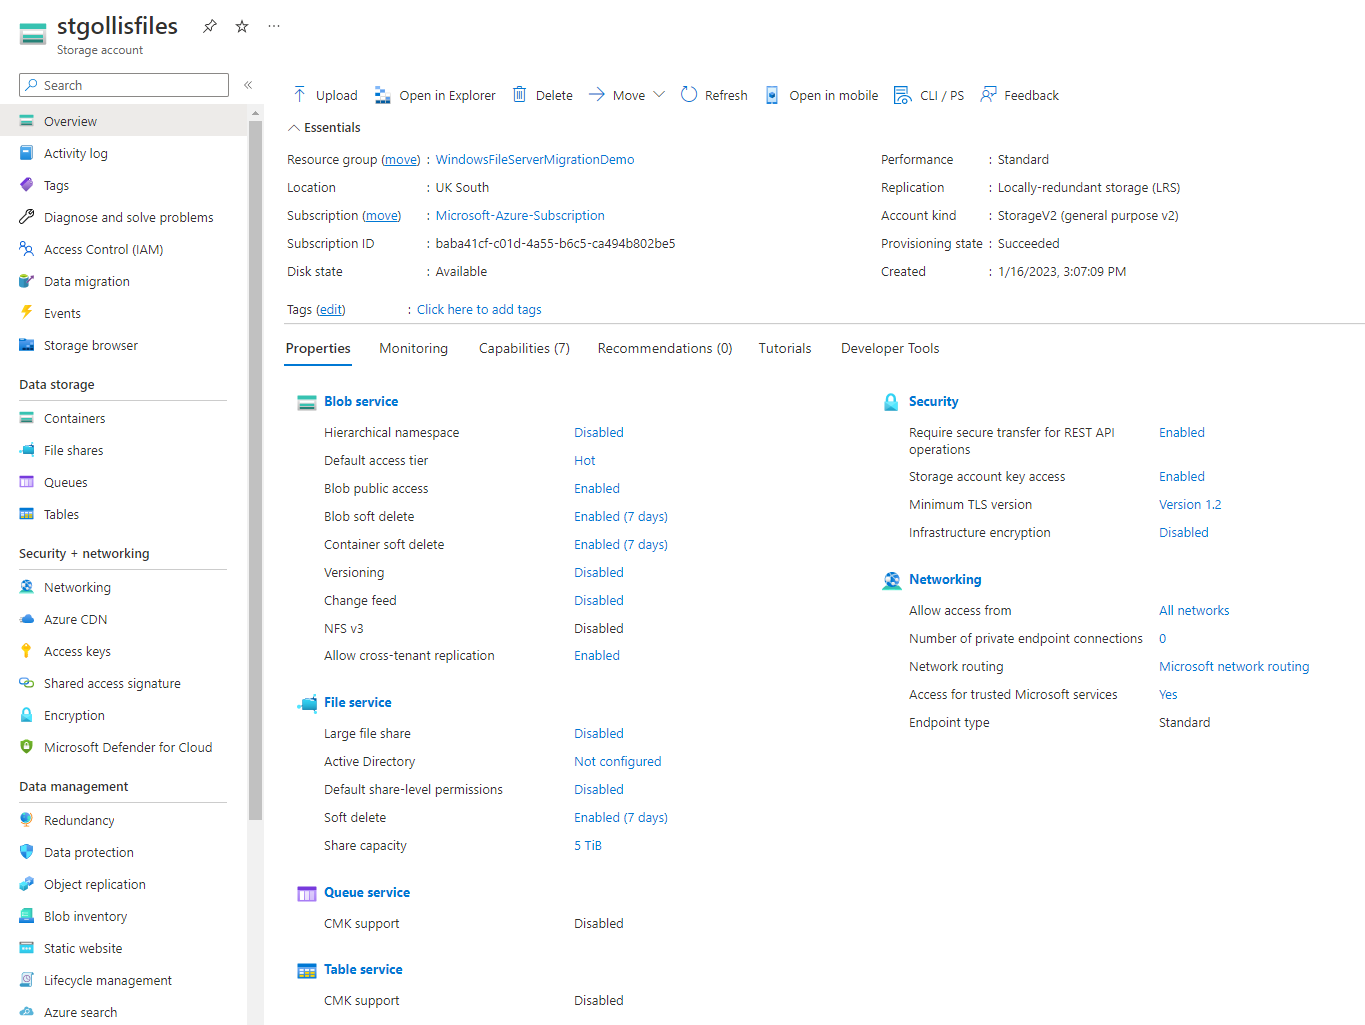The image size is (1365, 1025).
Task: Open Access Control (IAM)
Action: click(x=104, y=249)
